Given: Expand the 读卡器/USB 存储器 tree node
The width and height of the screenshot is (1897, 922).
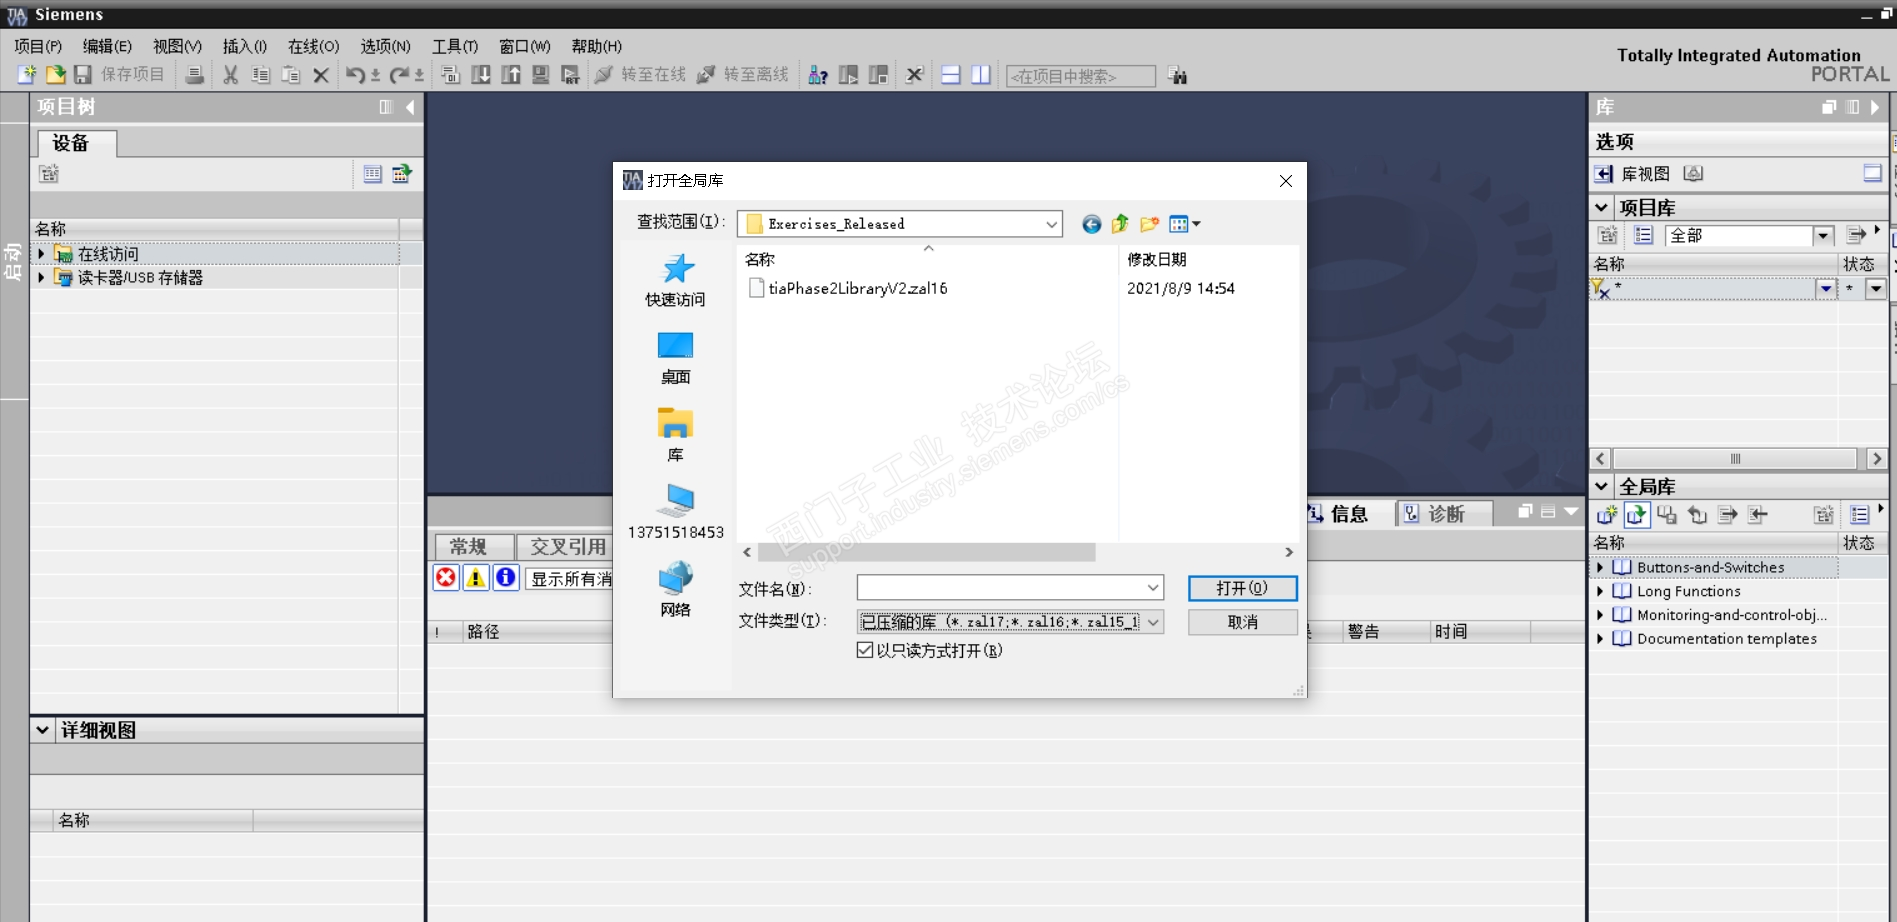Looking at the screenshot, I should click(x=41, y=277).
